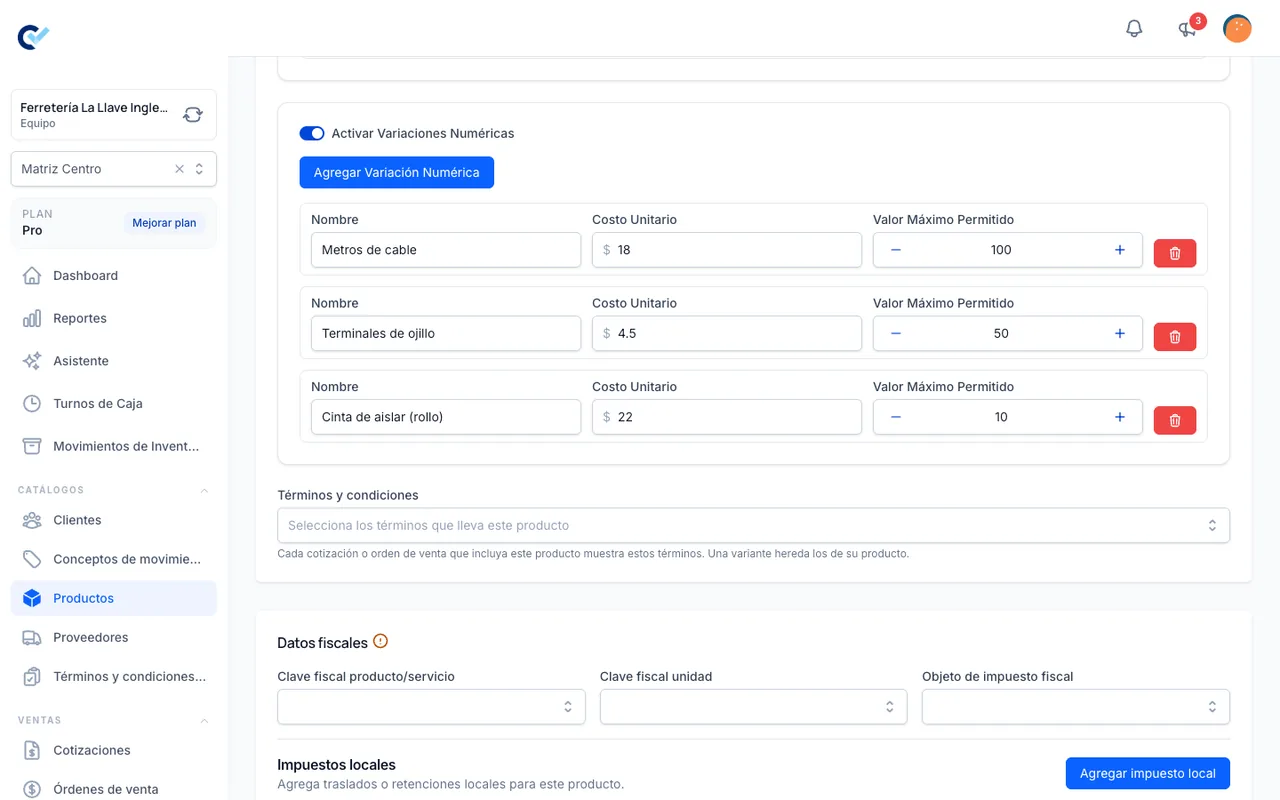This screenshot has height=800, width=1280.
Task: Open Clientes catalog
Action: click(114, 520)
